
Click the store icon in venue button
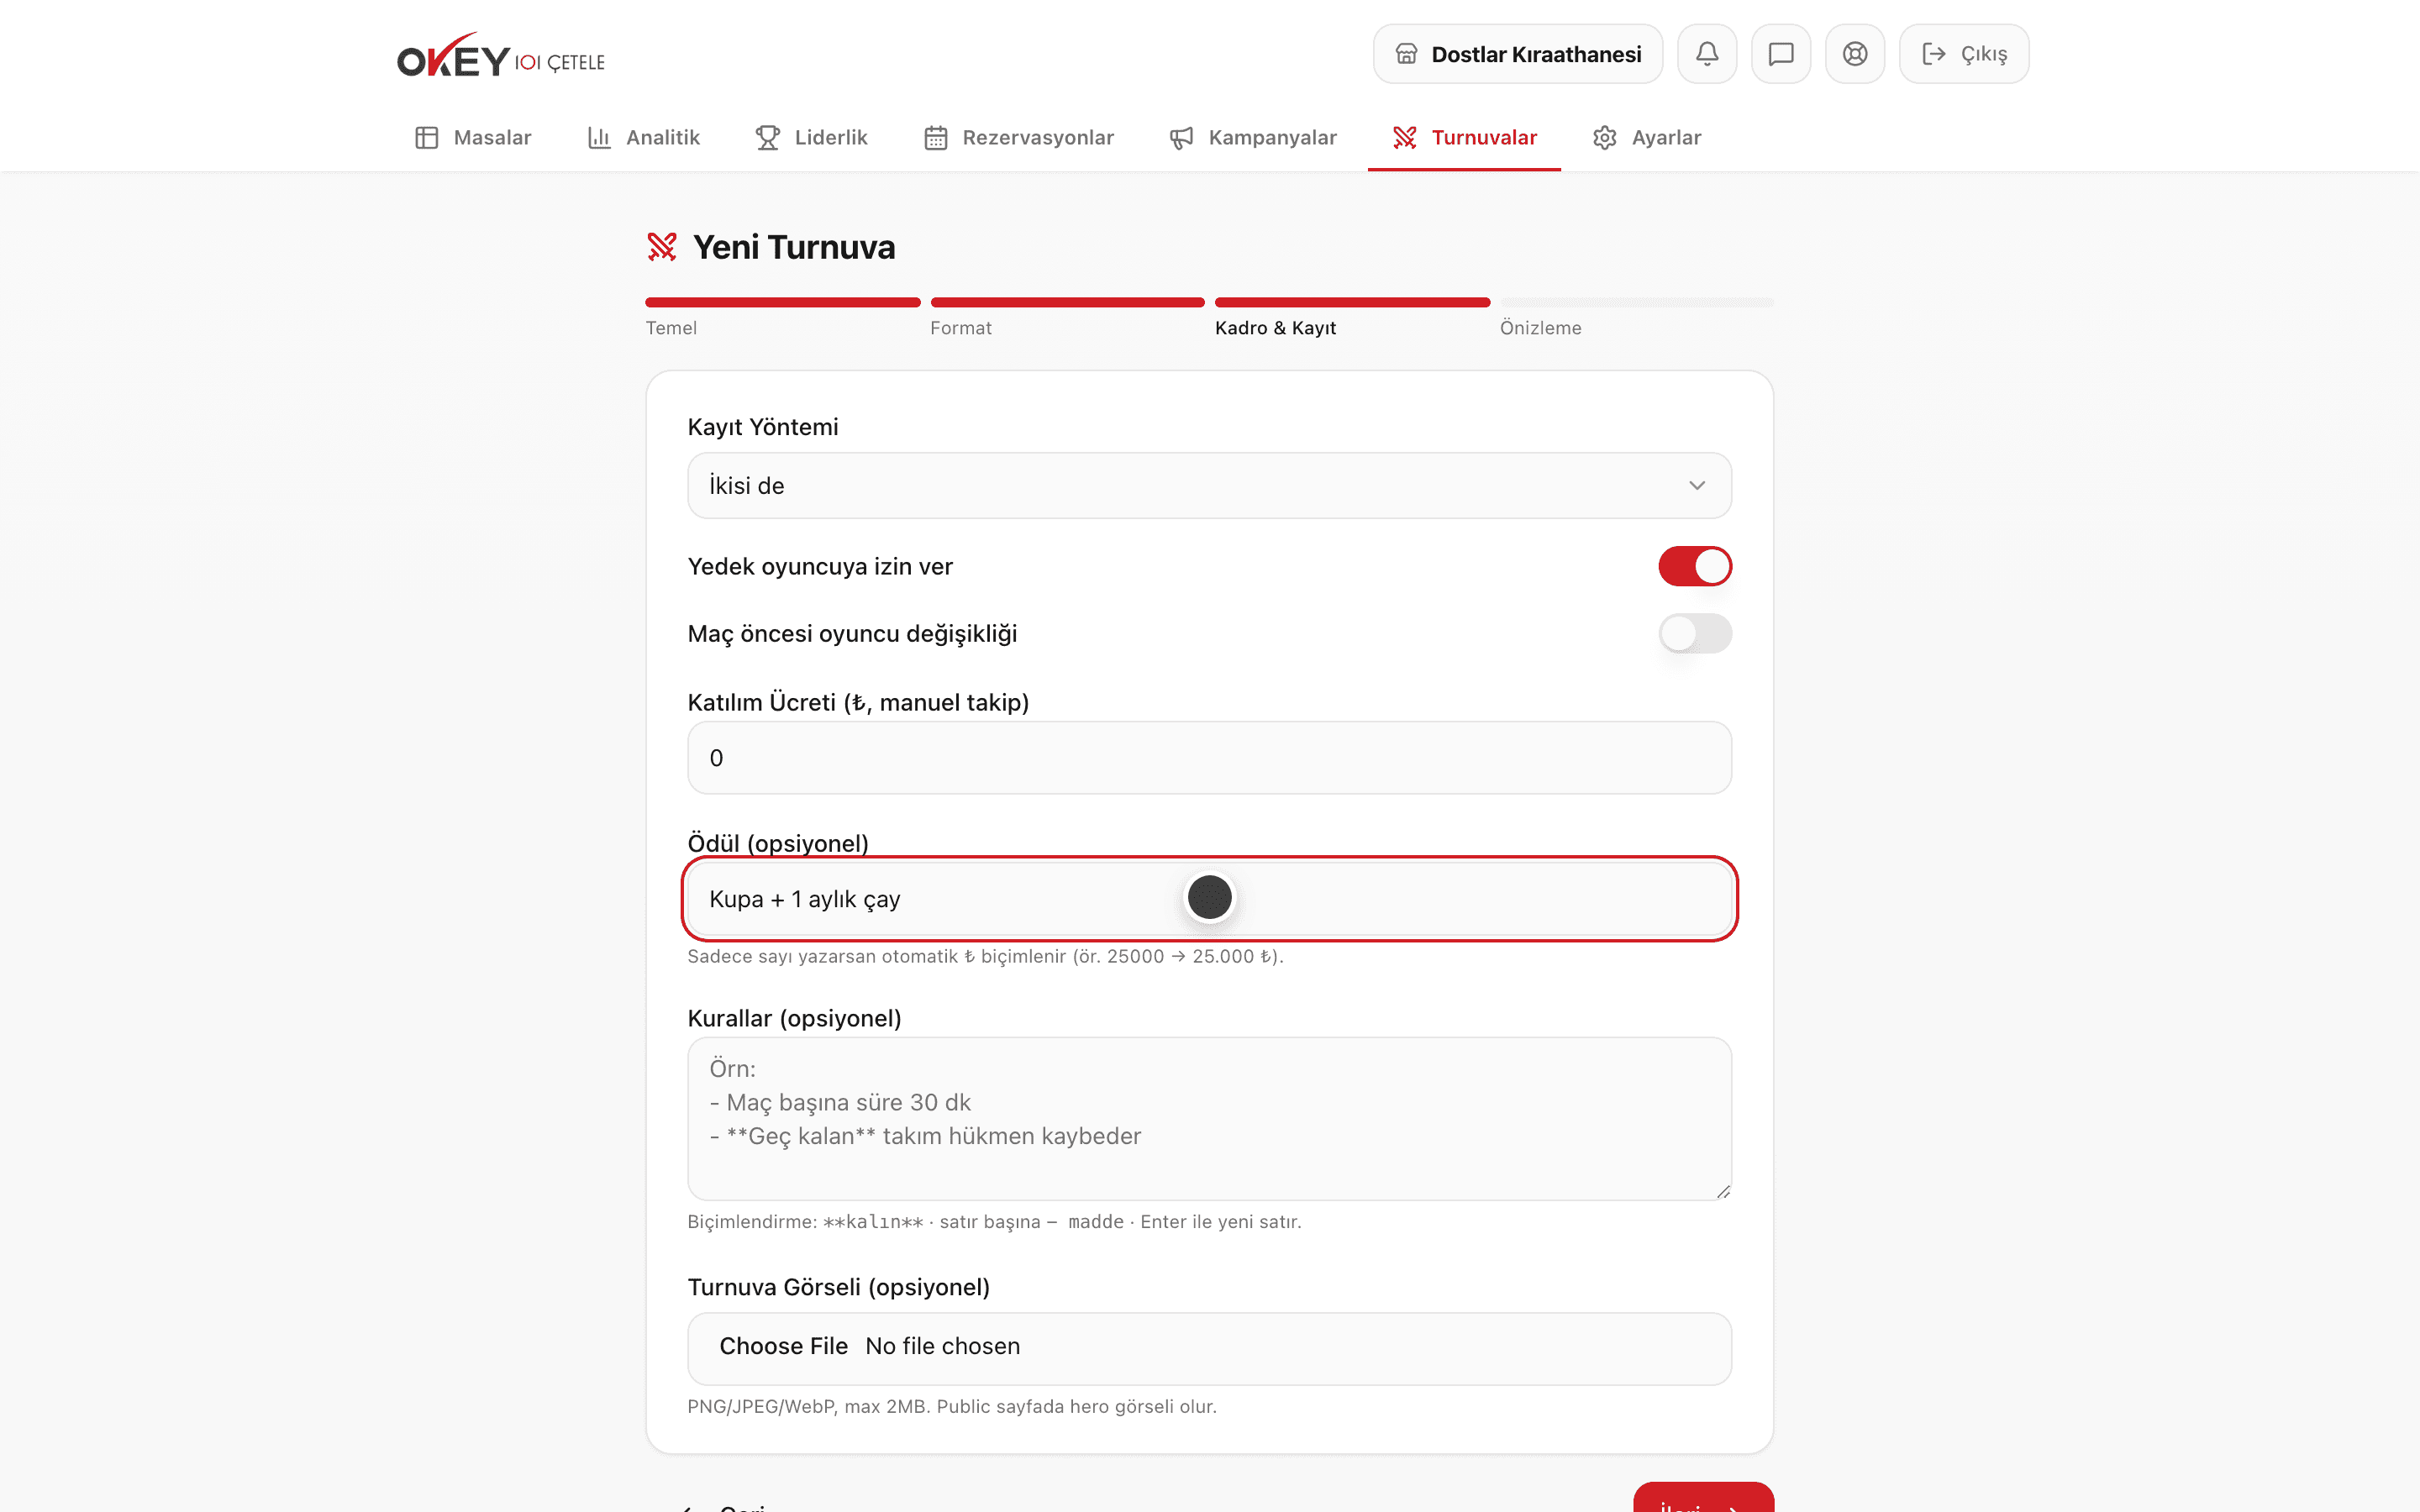pos(1406,54)
